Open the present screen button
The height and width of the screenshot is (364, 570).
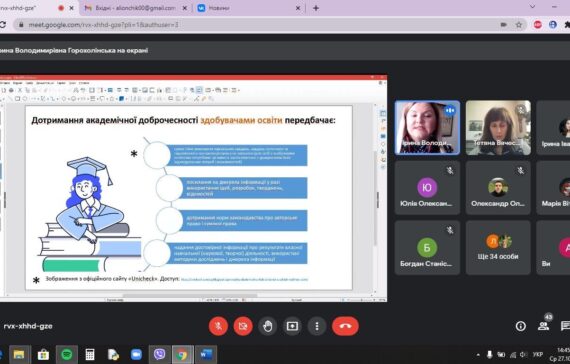(292, 326)
